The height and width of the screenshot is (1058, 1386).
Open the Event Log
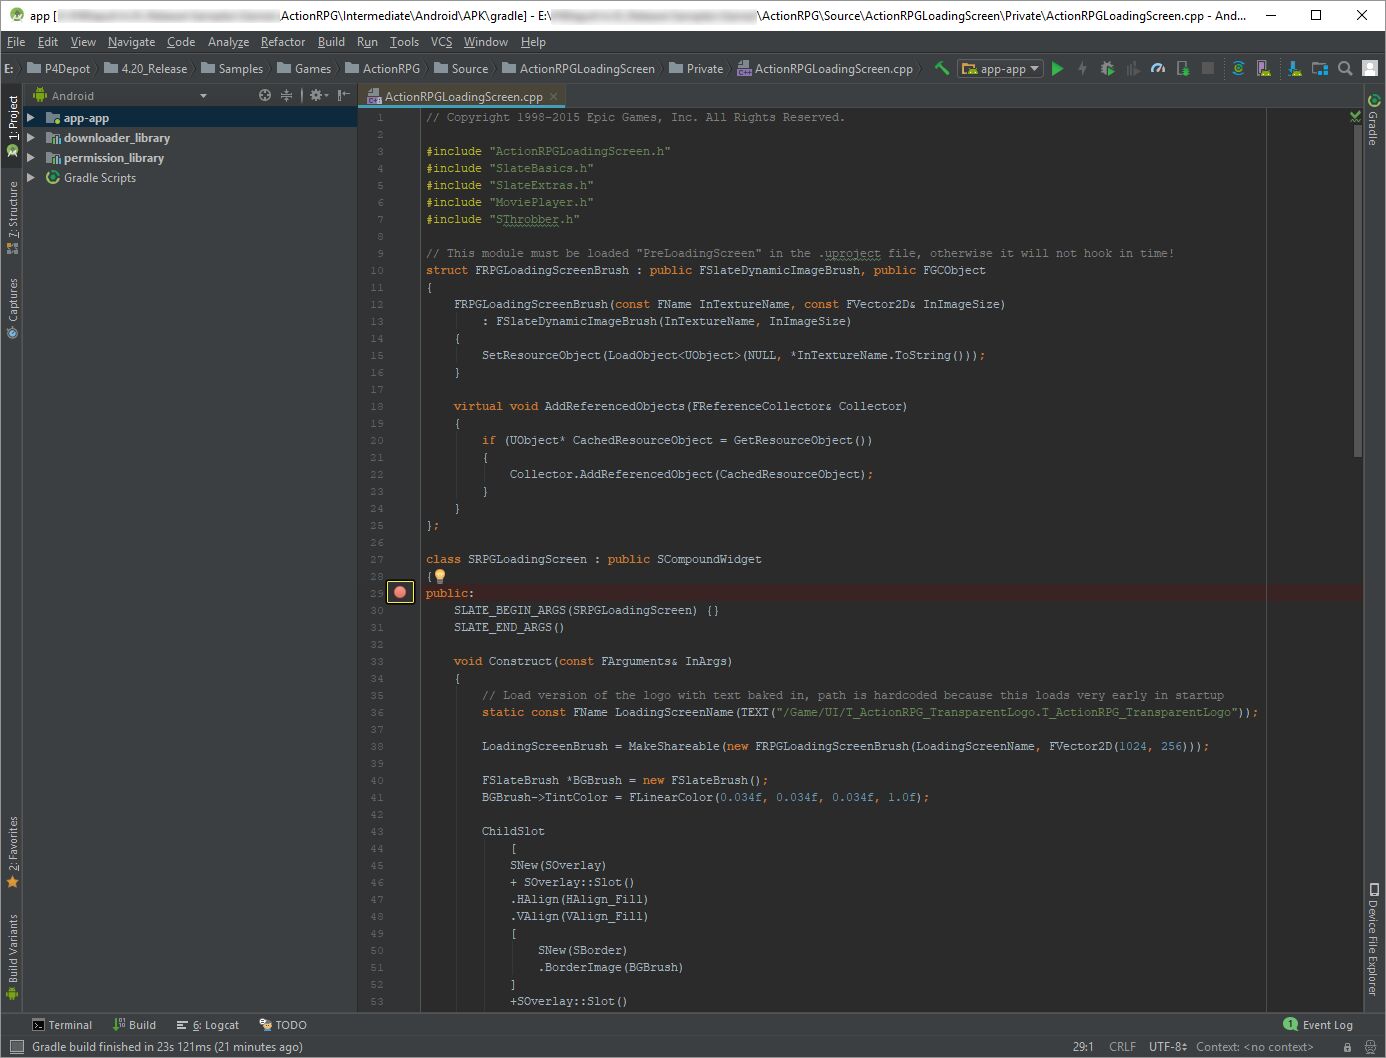click(x=1318, y=1024)
